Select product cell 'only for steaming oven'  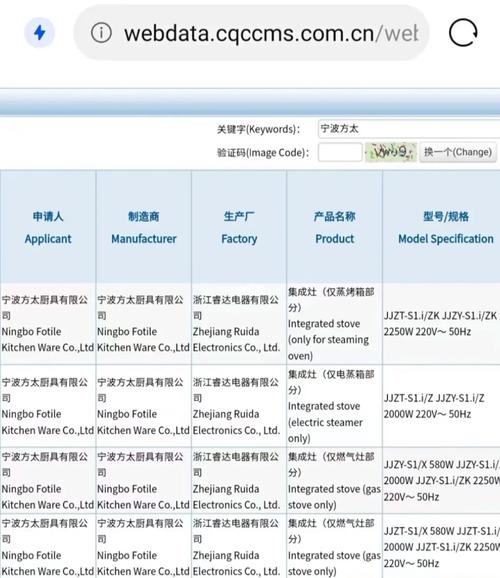point(334,324)
